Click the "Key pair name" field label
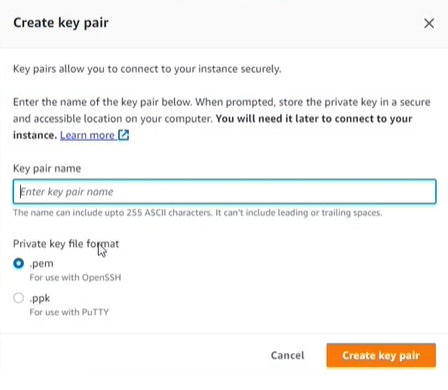This screenshot has height=390, width=448. coord(47,168)
